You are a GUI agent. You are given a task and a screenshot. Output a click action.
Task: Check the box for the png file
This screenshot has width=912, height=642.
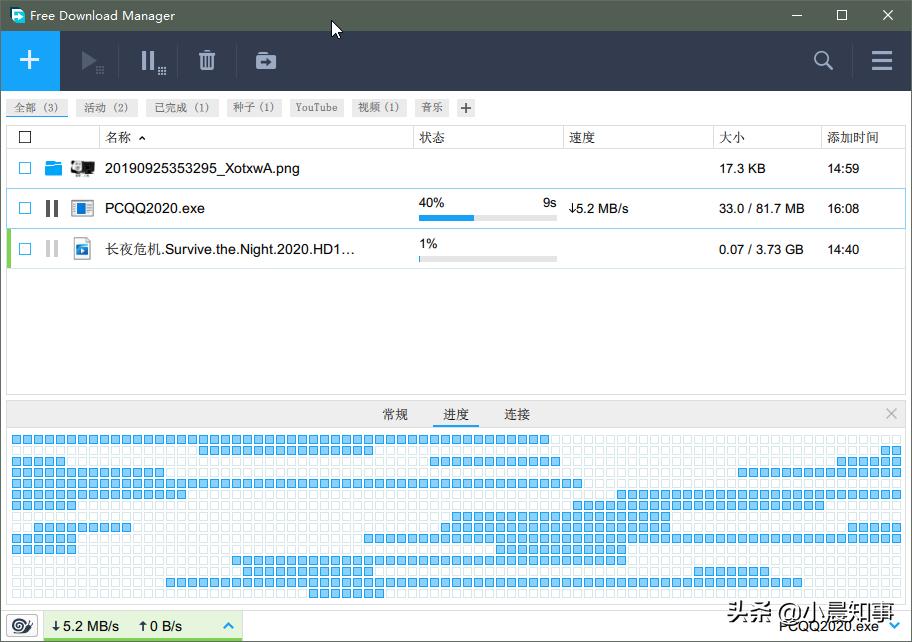pos(25,168)
